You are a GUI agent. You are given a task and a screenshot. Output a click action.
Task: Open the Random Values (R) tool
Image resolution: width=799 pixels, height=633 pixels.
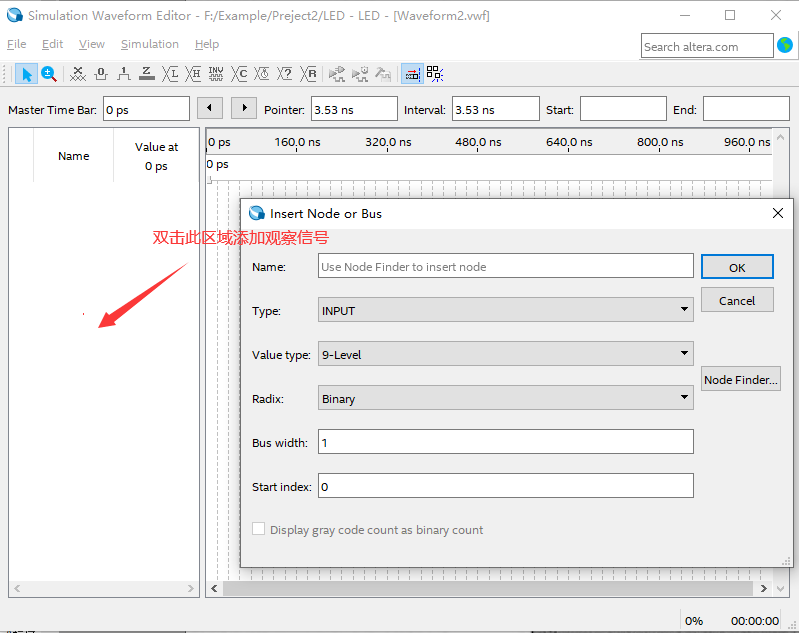[308, 74]
